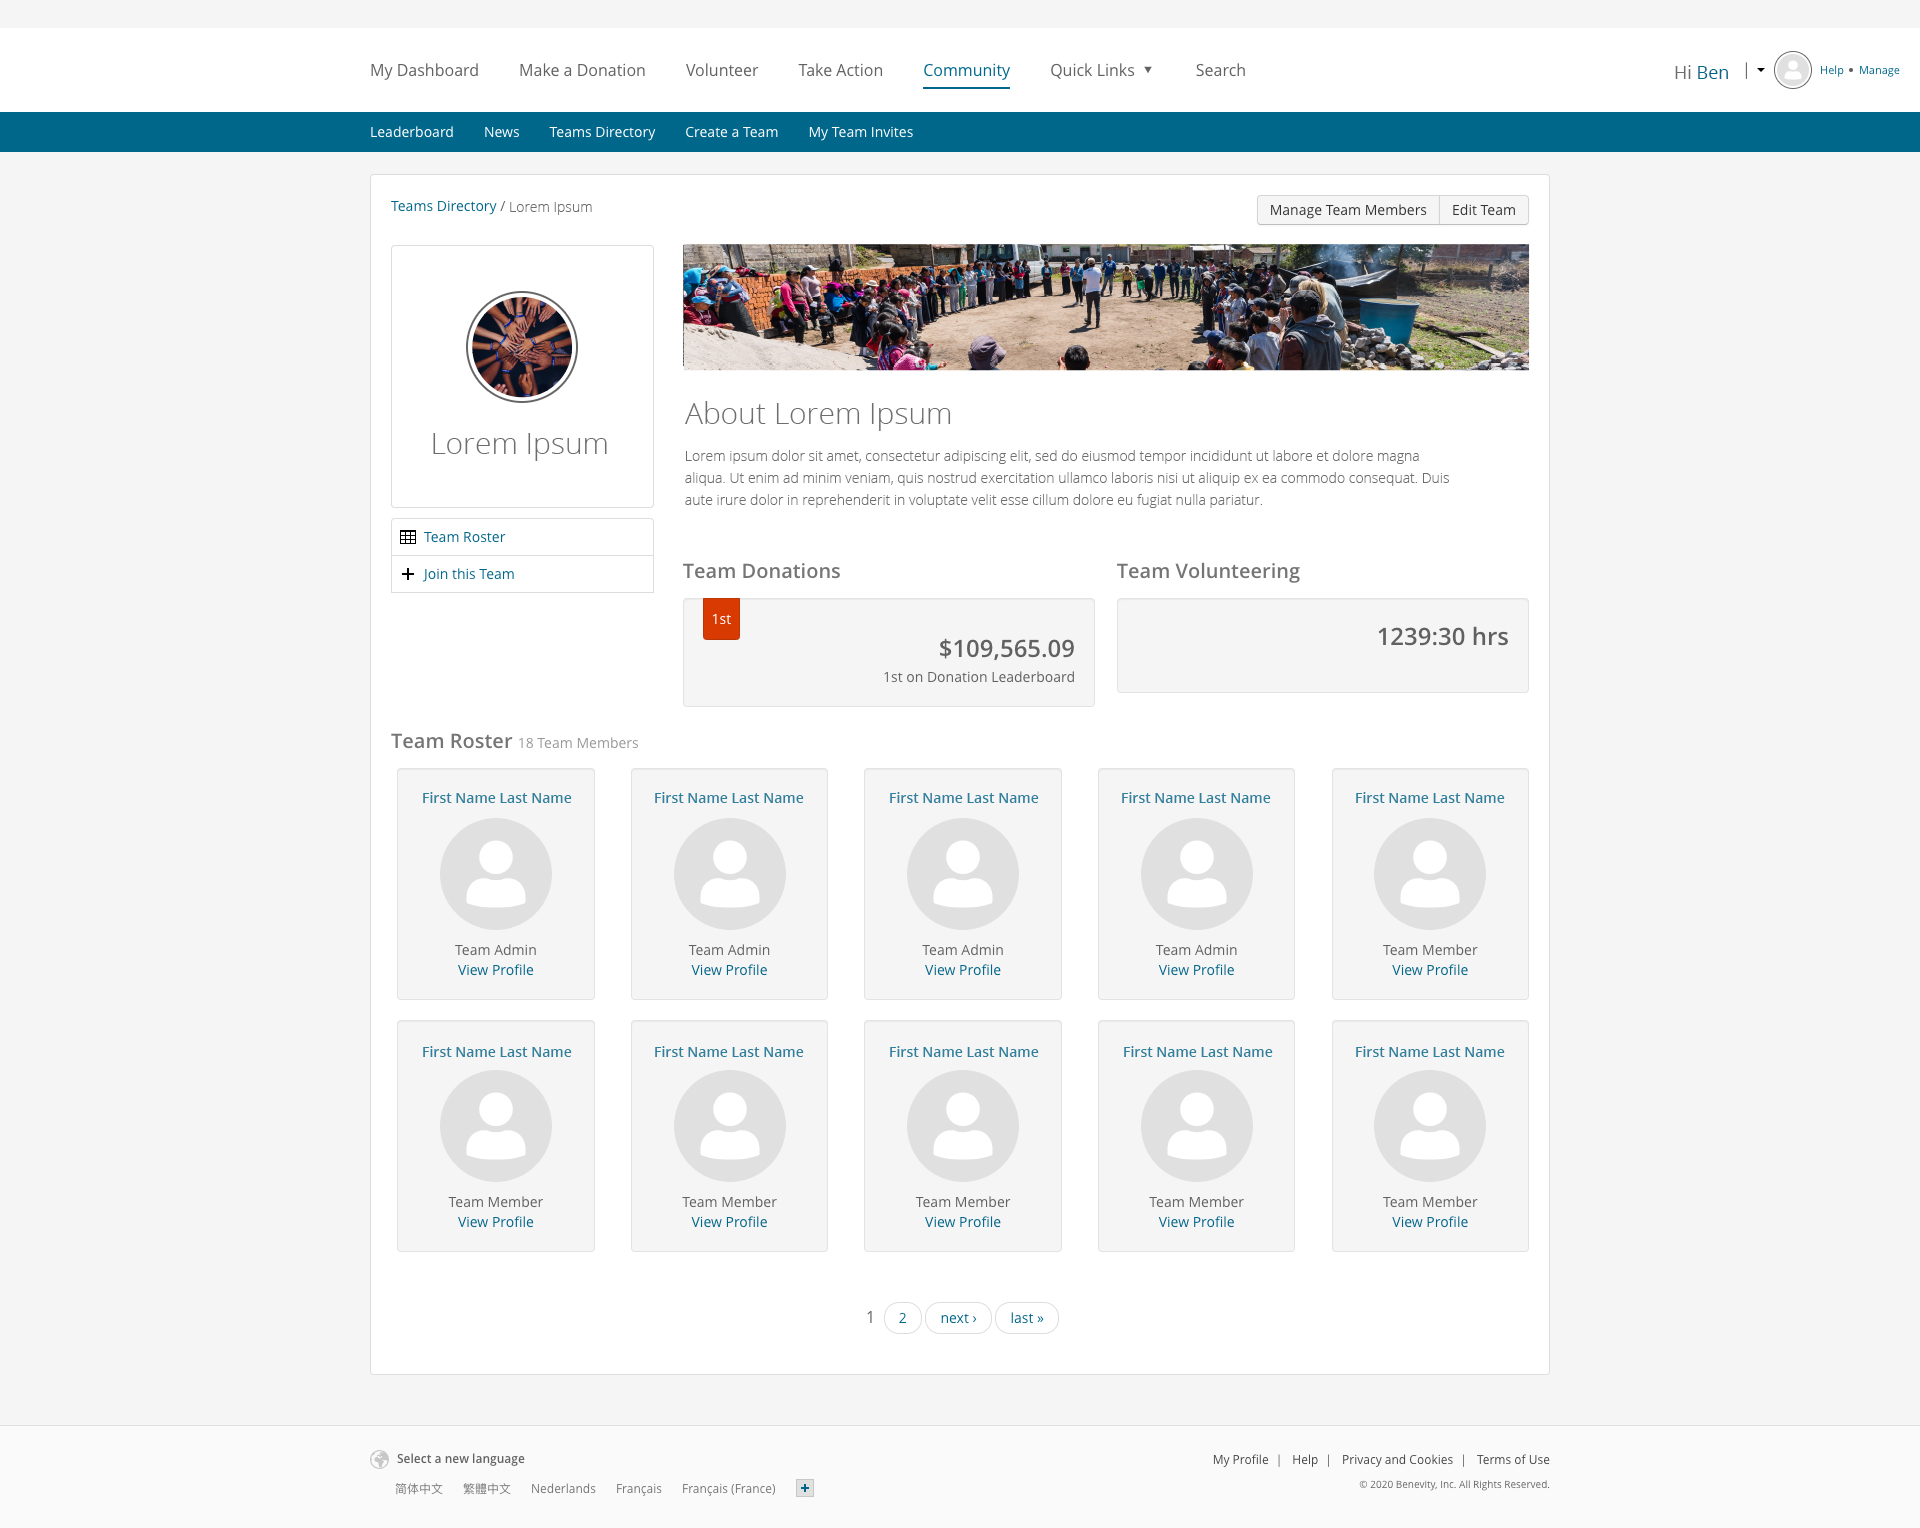Open Privacy and Cookies in footer
1920x1528 pixels.
click(x=1397, y=1460)
